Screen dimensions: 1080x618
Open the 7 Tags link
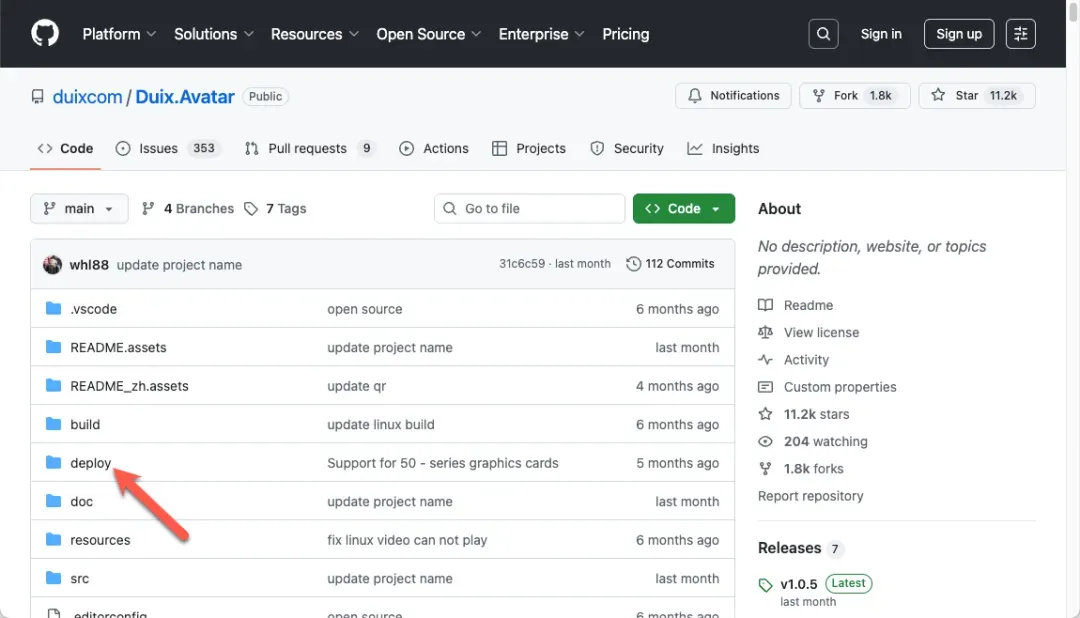(286, 209)
